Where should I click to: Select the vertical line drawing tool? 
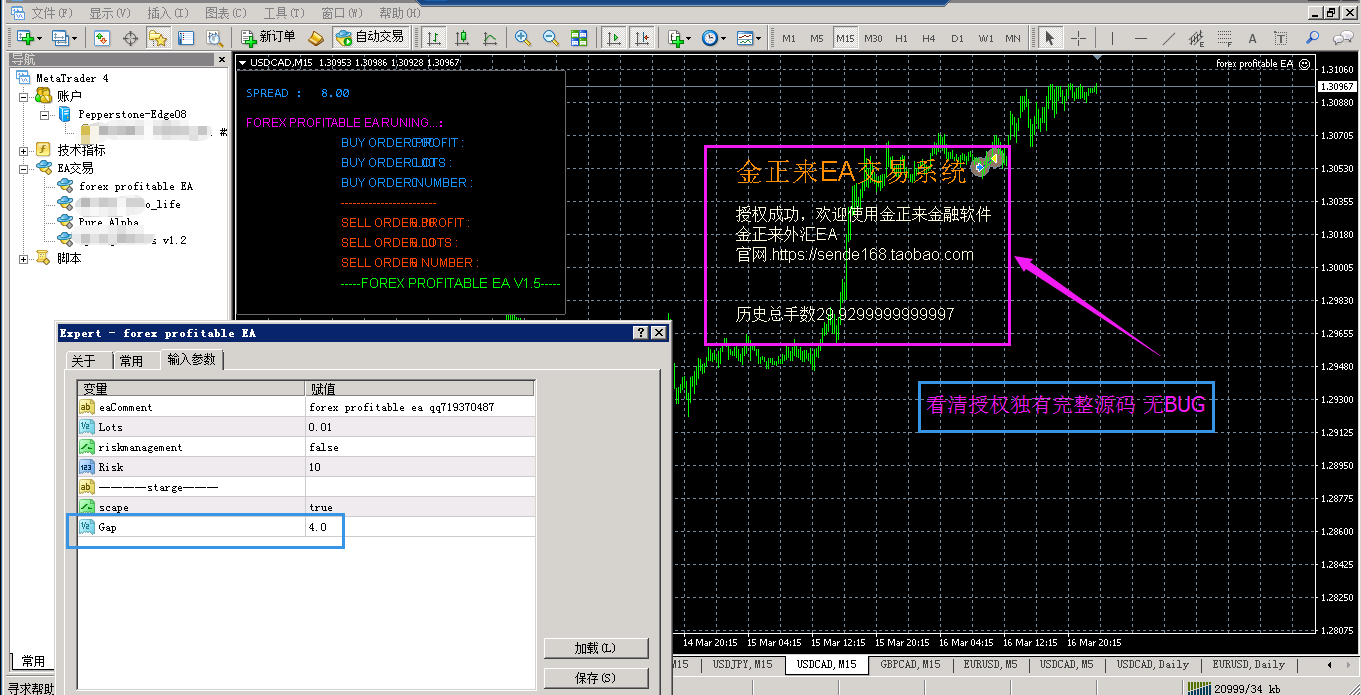[x=1112, y=38]
